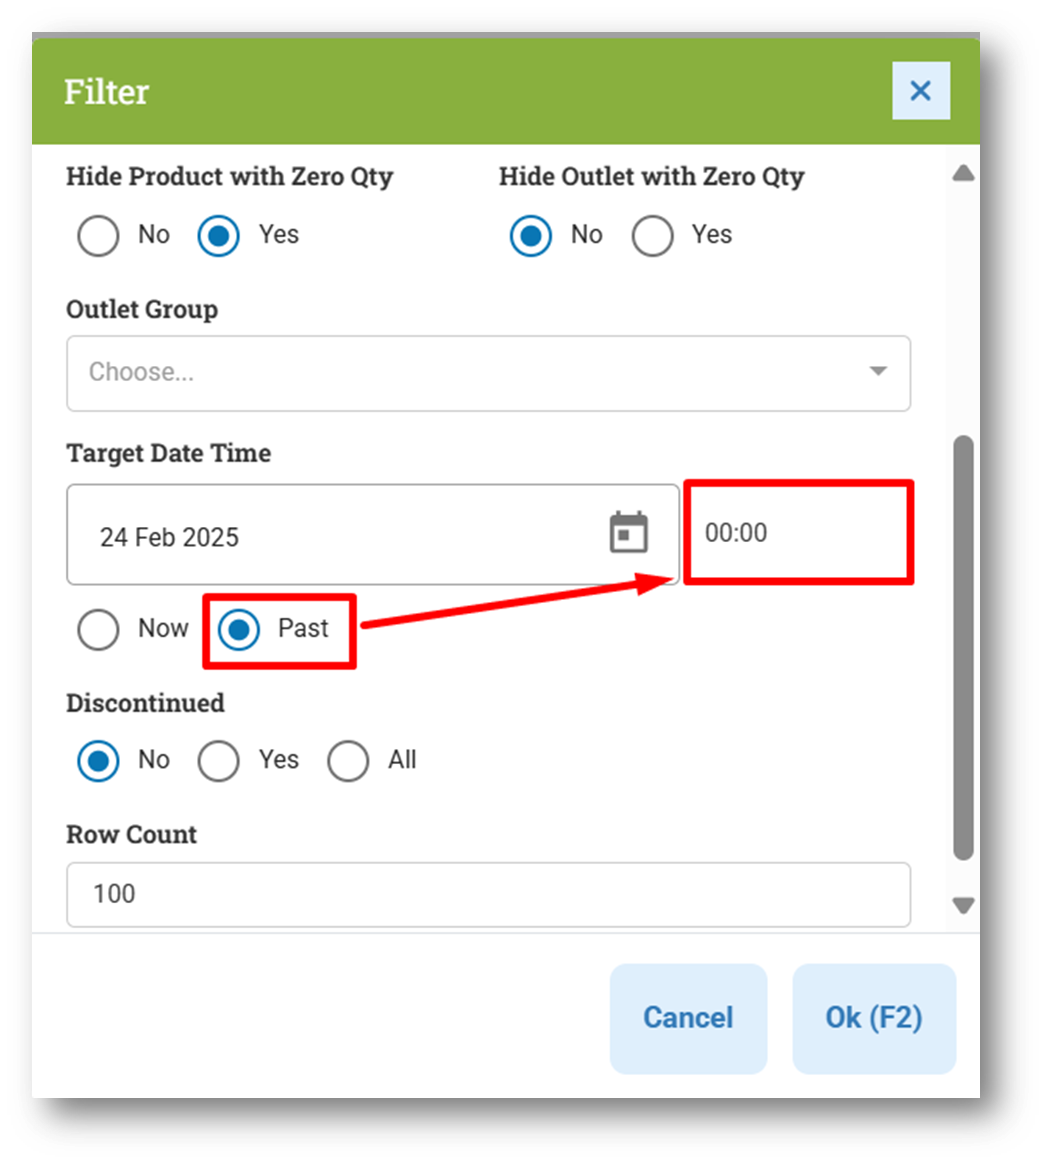1045x1163 pixels.
Task: Click the 24 Feb 2025 date field
Action: click(x=372, y=535)
